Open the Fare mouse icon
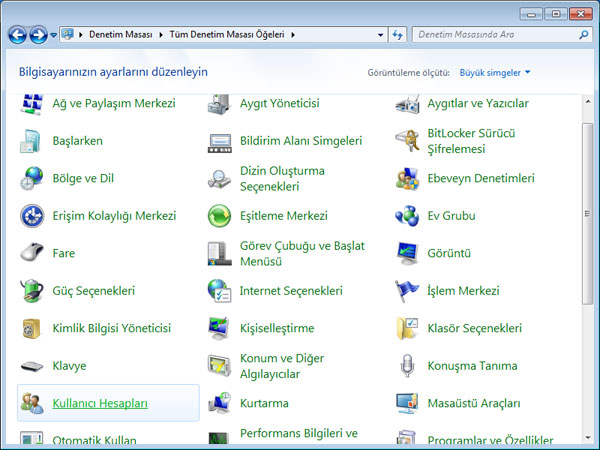 pyautogui.click(x=32, y=252)
